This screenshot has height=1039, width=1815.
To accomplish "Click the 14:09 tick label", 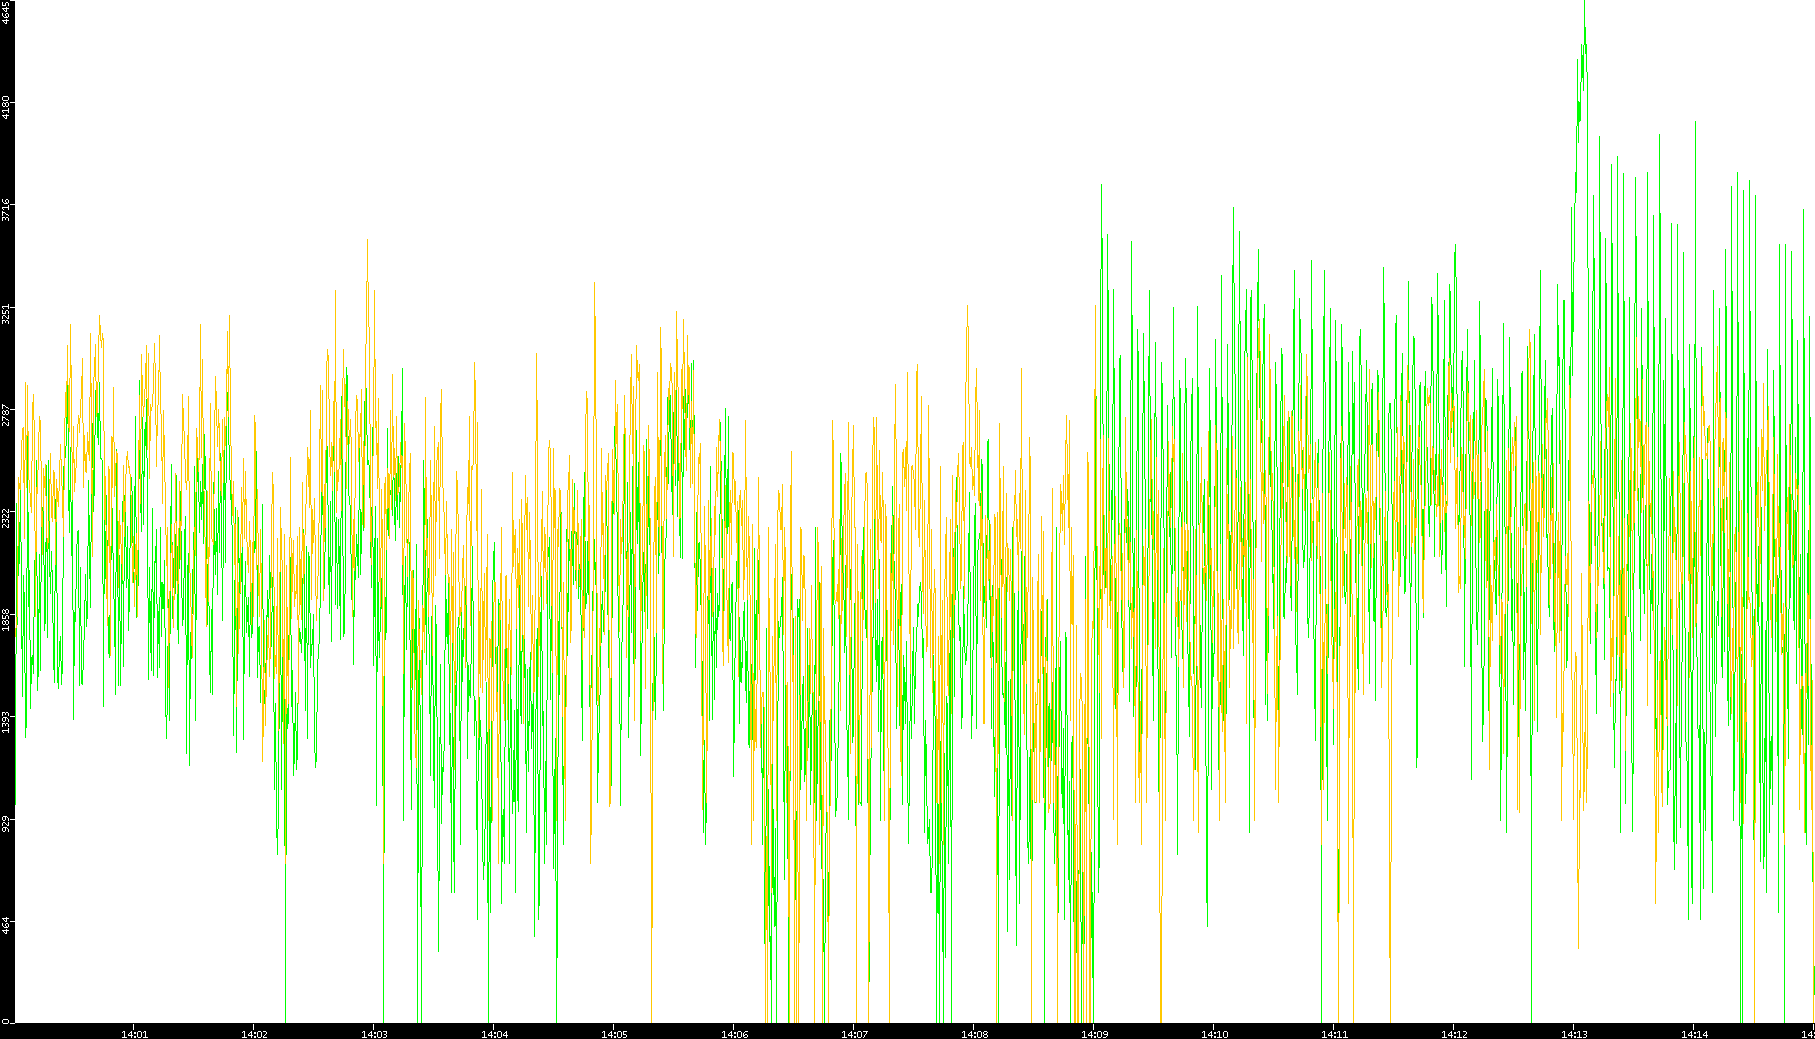I will click(x=1094, y=1034).
